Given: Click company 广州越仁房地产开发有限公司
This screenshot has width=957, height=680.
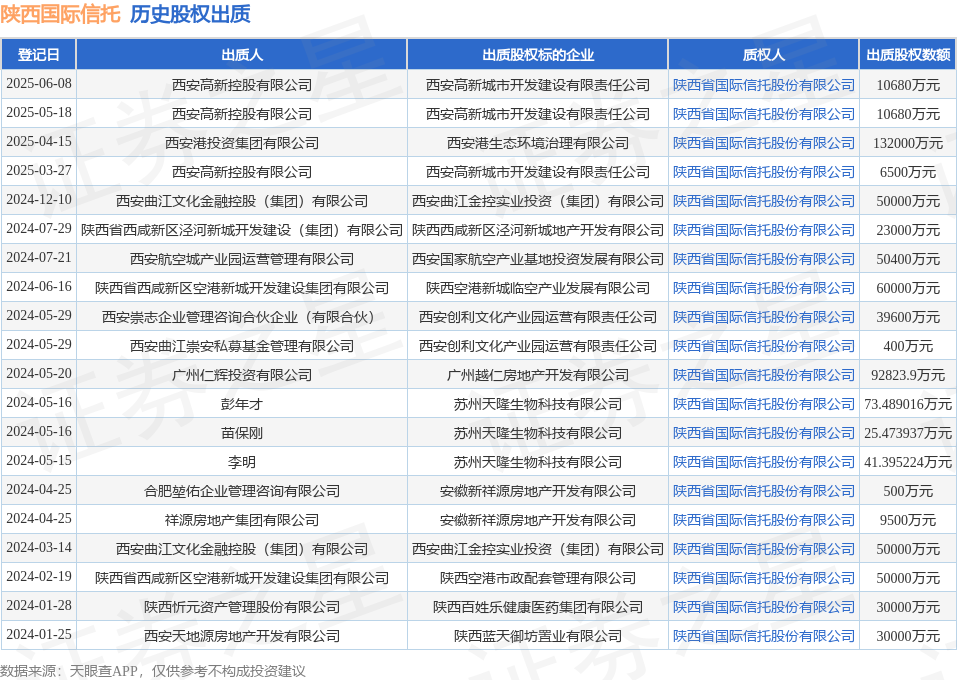Looking at the screenshot, I should click(538, 375).
